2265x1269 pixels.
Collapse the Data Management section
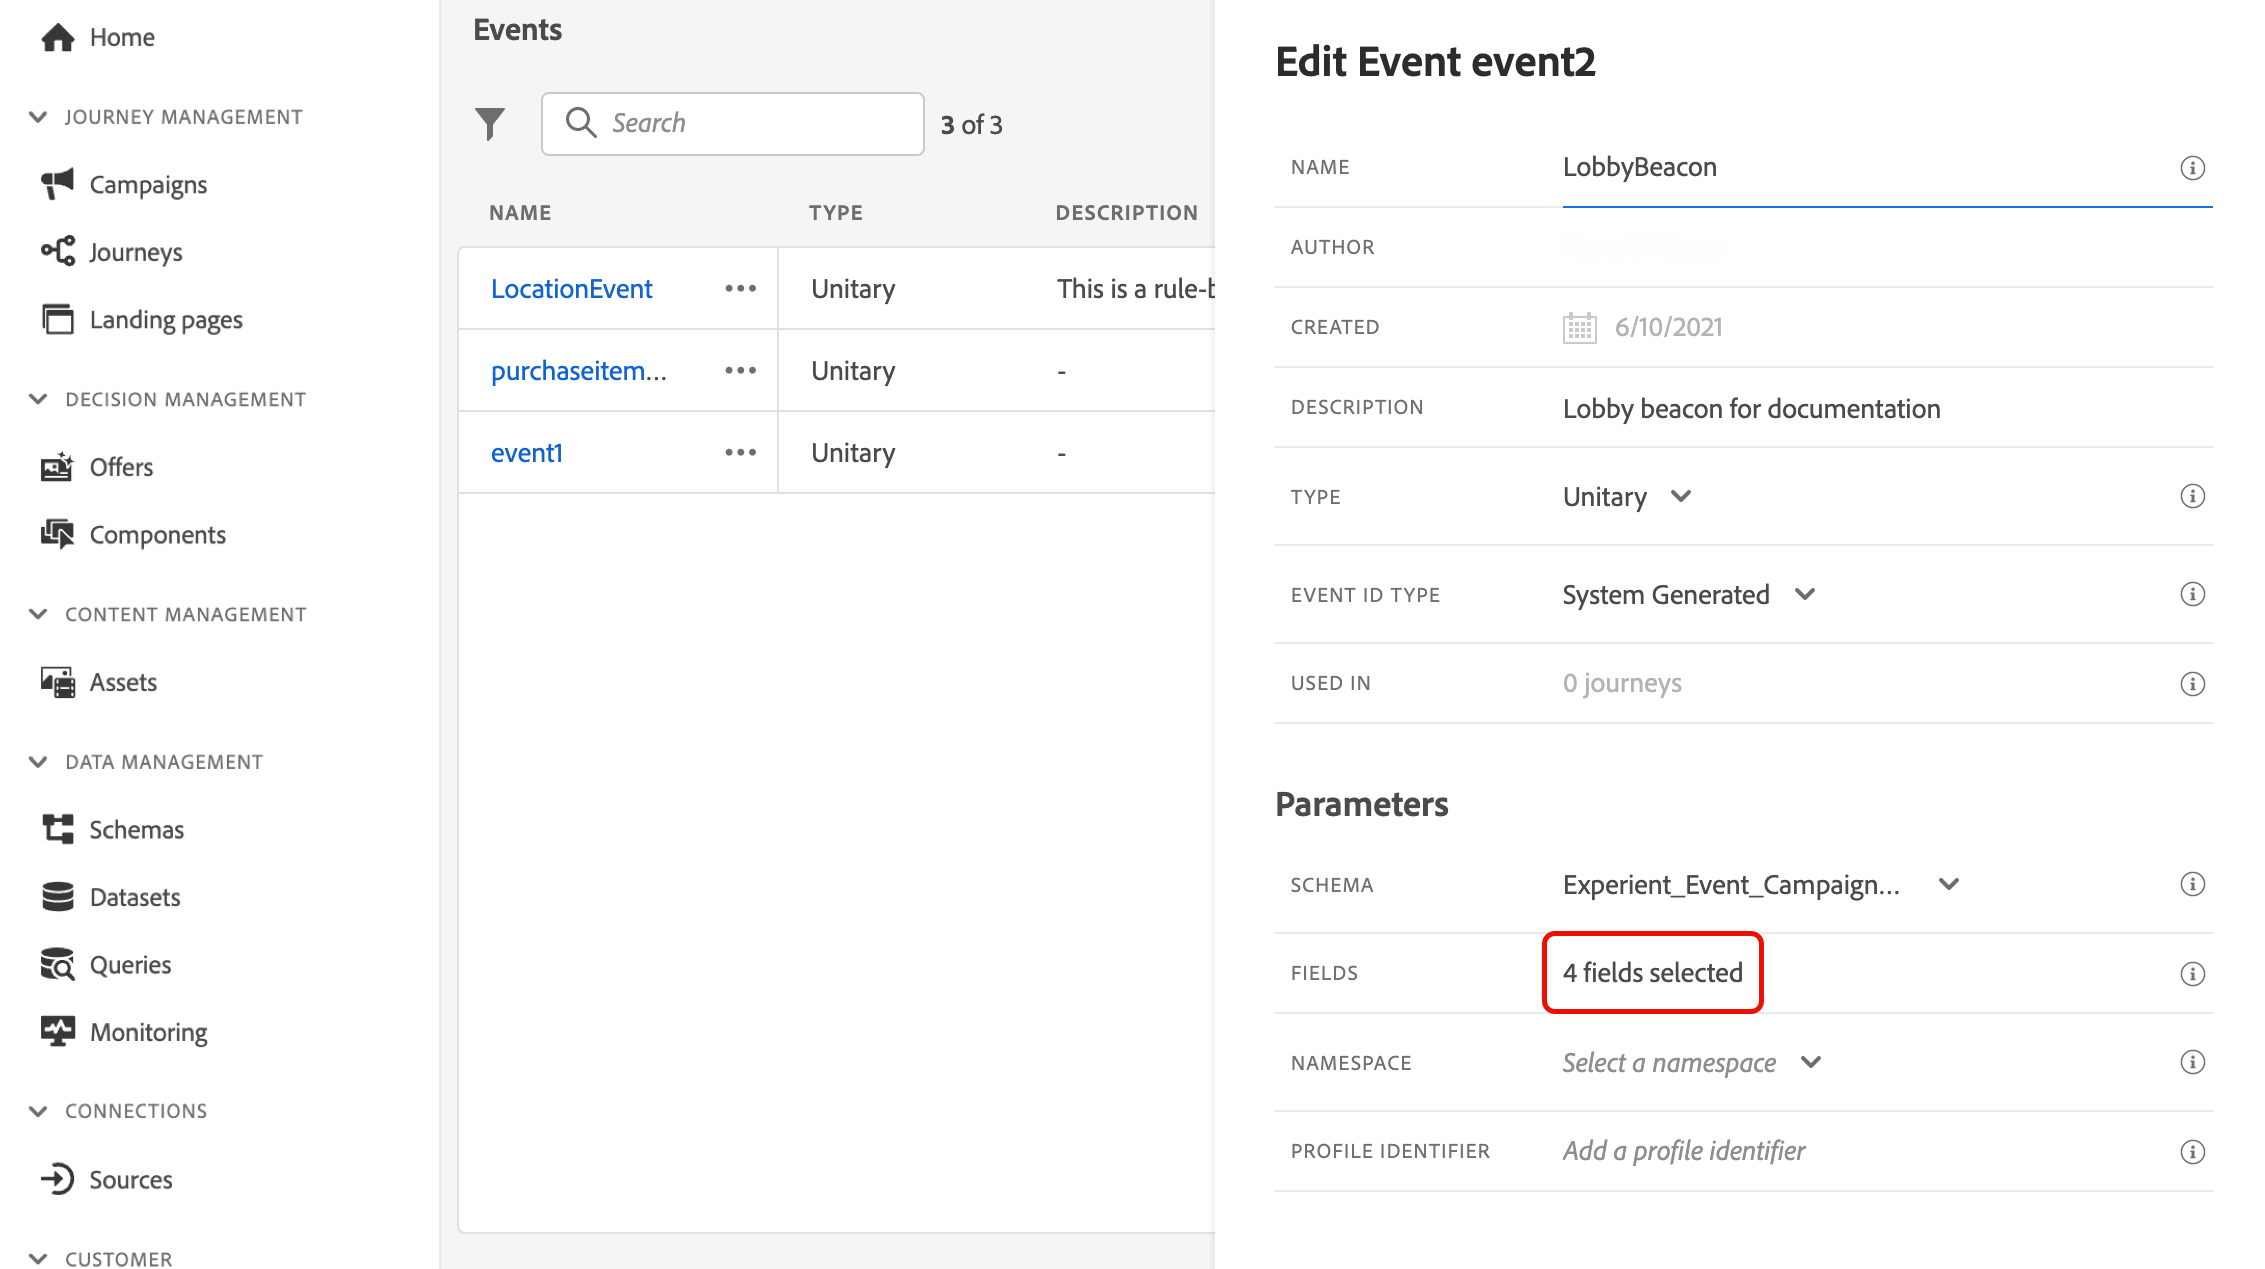[38, 762]
